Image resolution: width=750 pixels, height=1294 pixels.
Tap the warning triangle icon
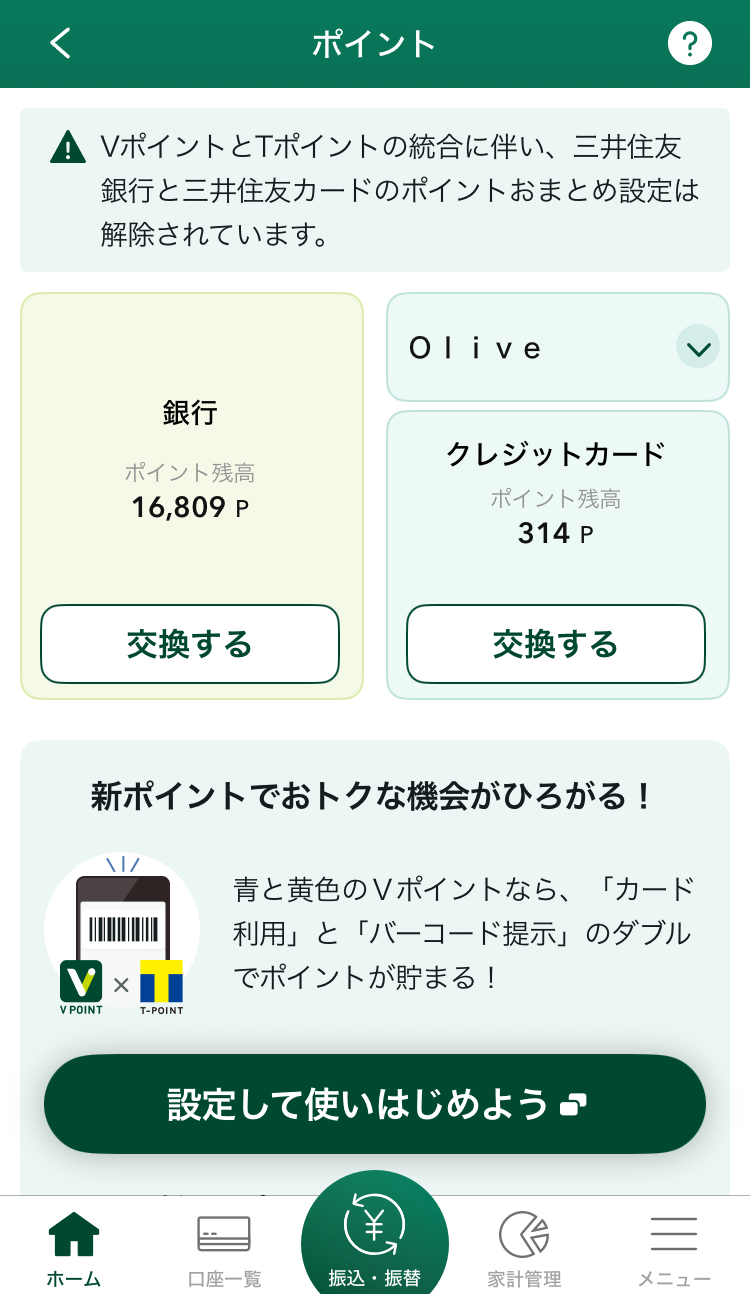point(68,148)
